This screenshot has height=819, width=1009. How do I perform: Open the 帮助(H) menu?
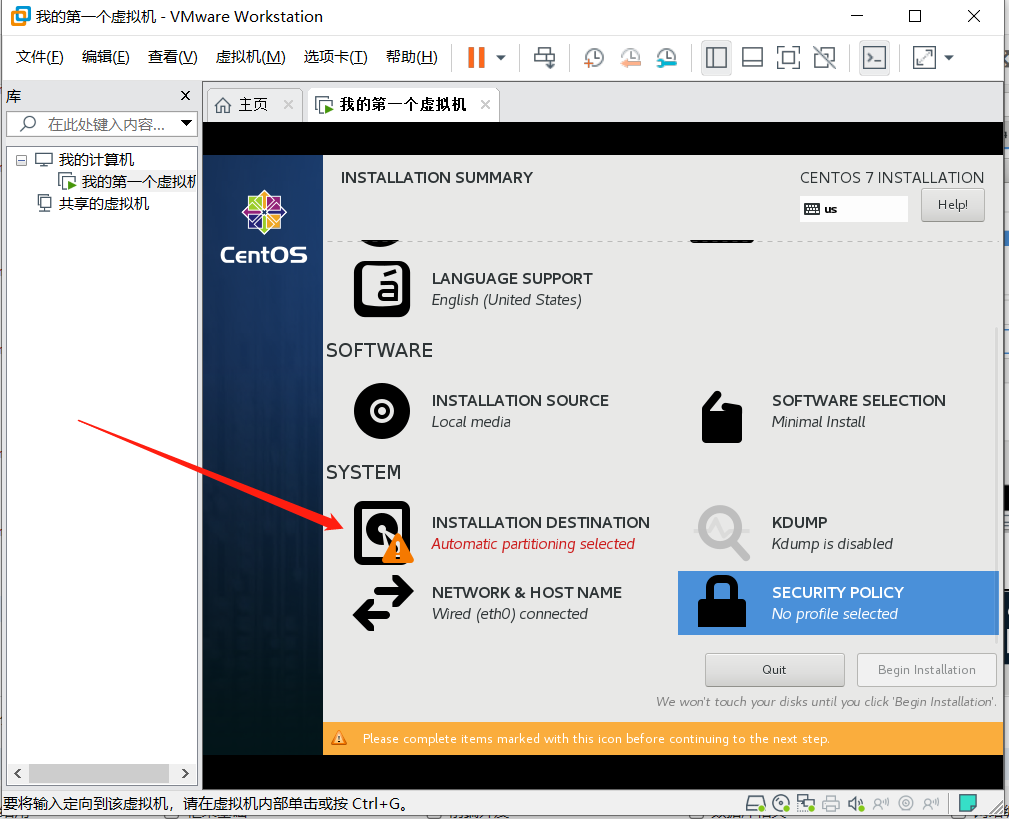412,57
